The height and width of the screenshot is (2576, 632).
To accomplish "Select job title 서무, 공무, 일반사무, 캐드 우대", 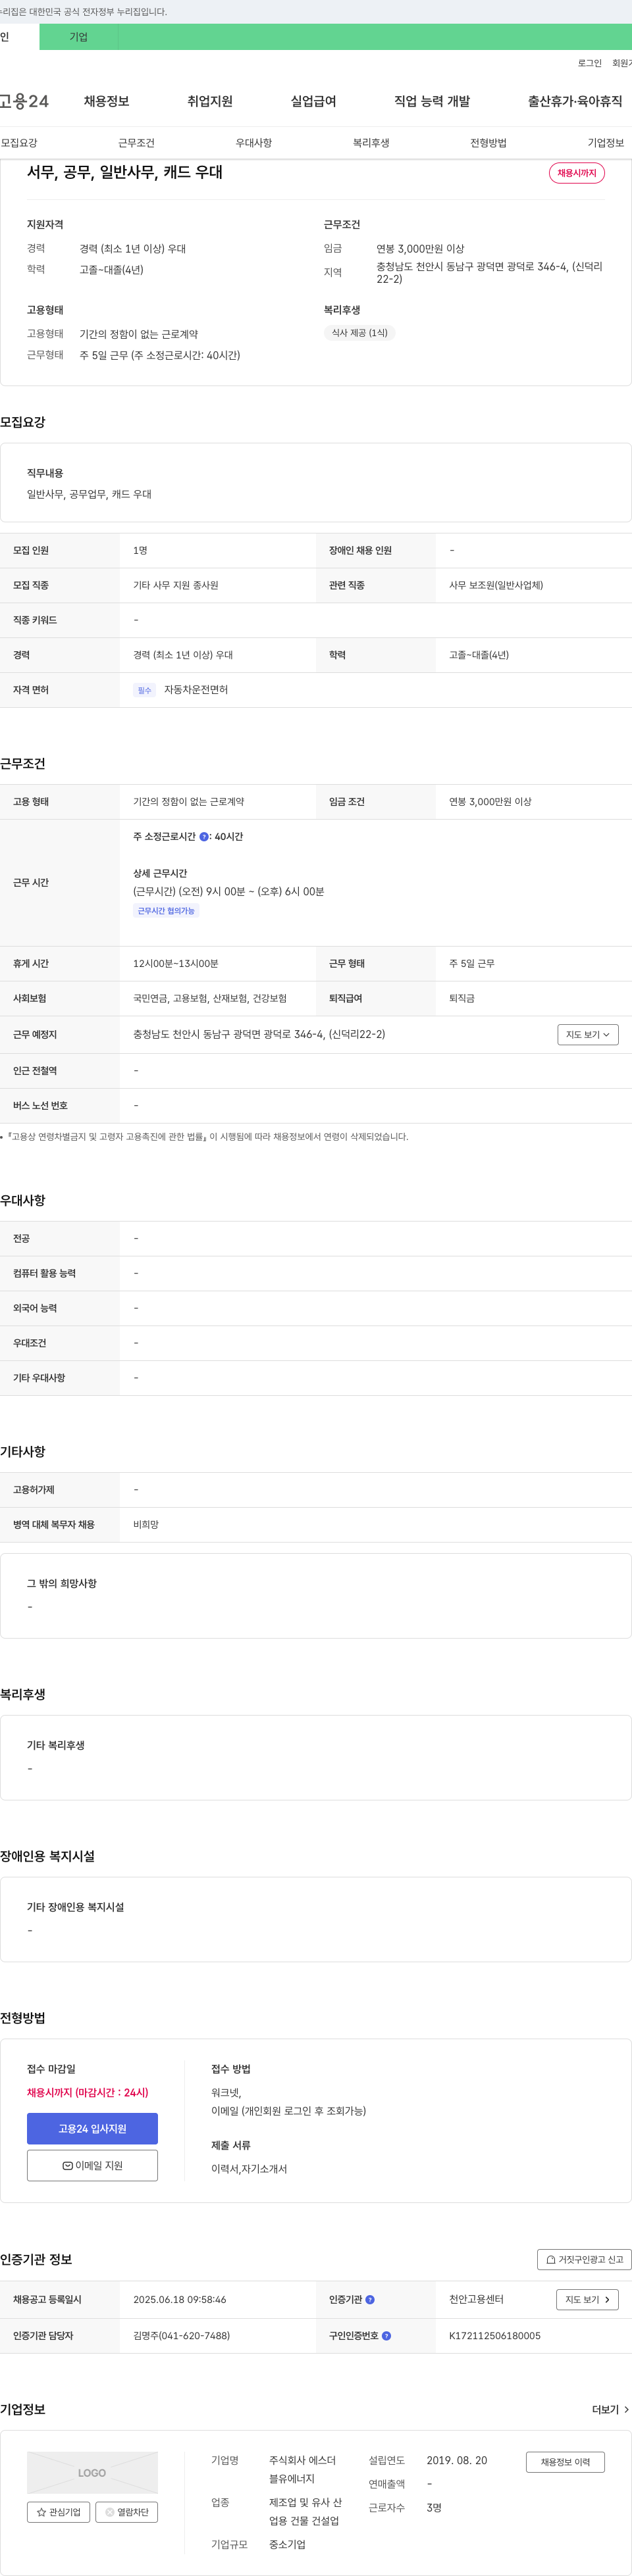I will point(125,172).
